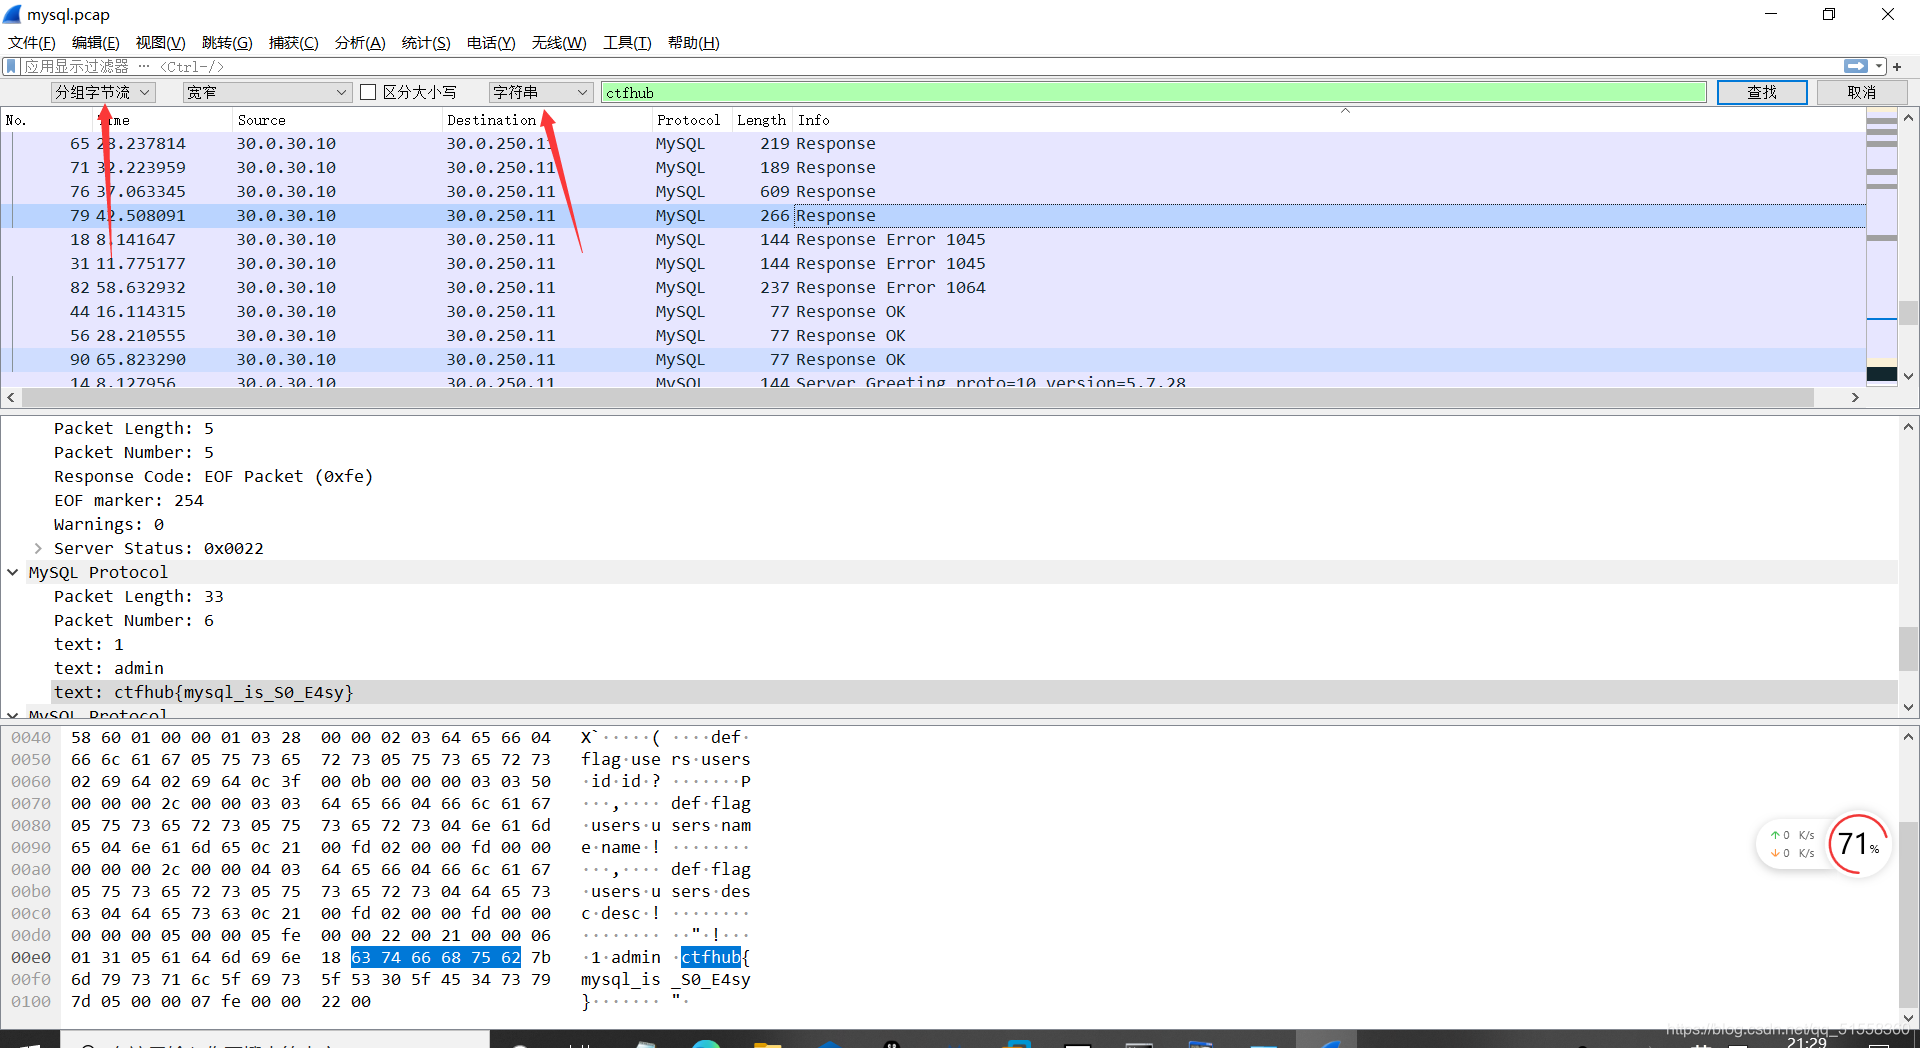
Task: Click hex row offset 0040
Action: pos(31,738)
